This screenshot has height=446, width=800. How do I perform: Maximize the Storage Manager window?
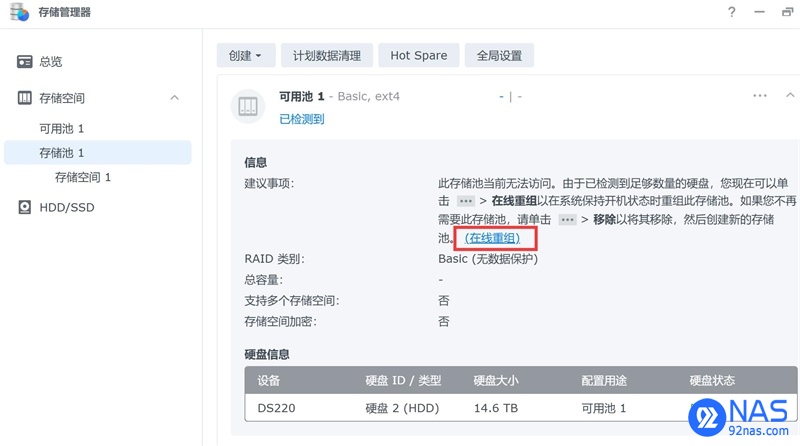(x=787, y=12)
